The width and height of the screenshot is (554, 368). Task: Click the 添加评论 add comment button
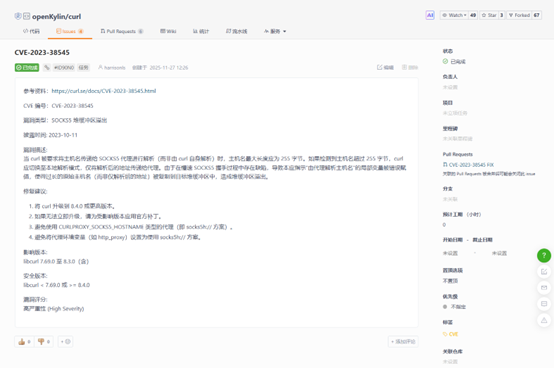click(x=403, y=342)
